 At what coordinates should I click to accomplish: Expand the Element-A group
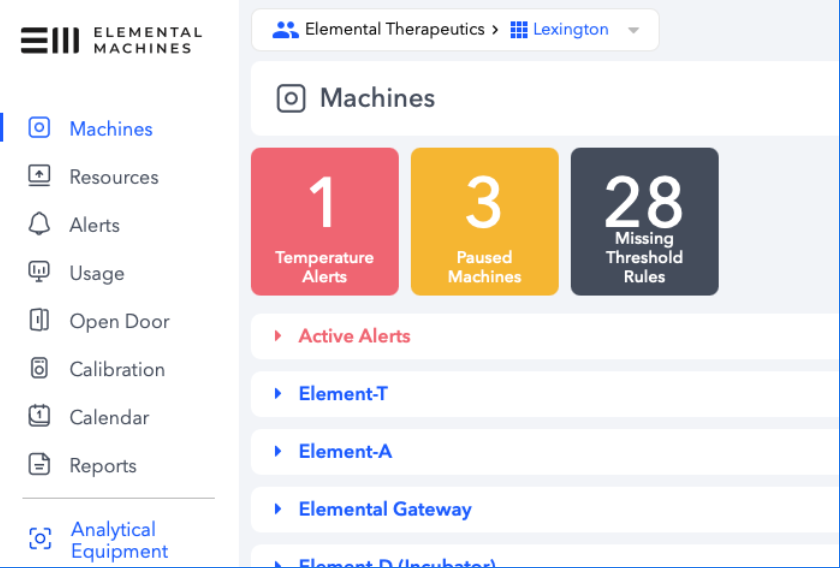click(x=278, y=451)
